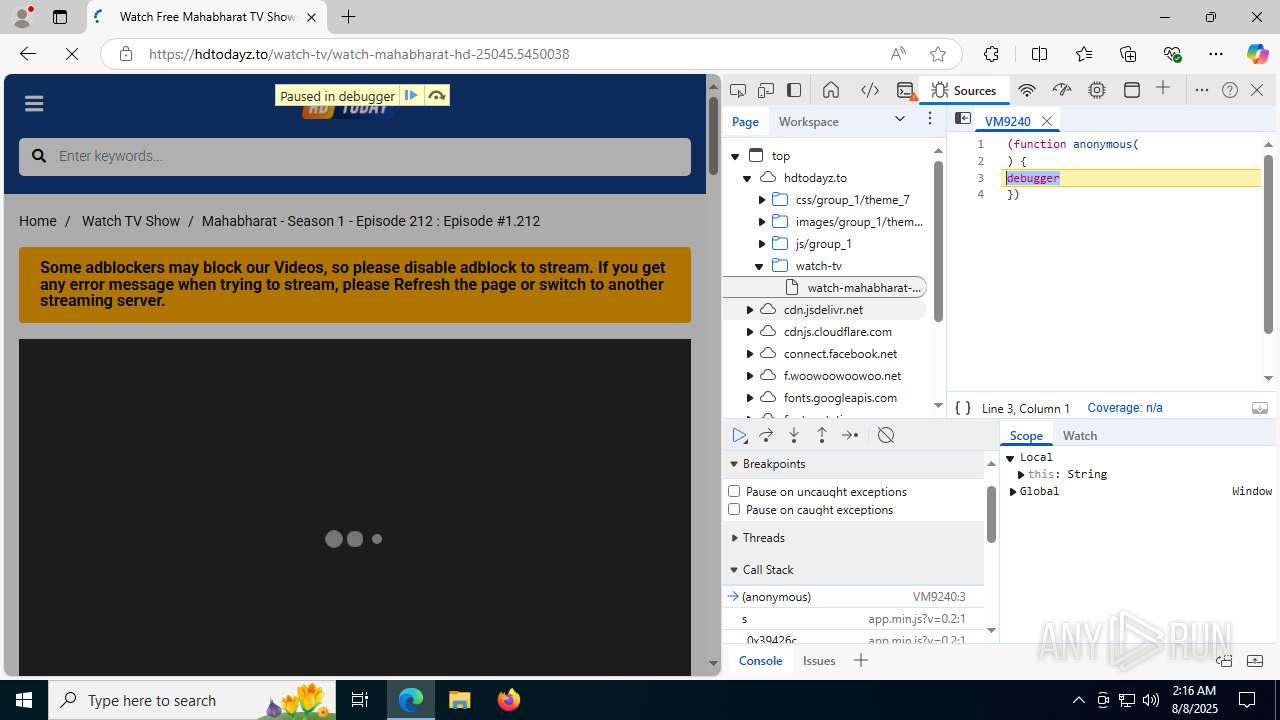Screen dimensions: 1280x720
Task: Select the Sources panel tab
Action: click(x=964, y=90)
